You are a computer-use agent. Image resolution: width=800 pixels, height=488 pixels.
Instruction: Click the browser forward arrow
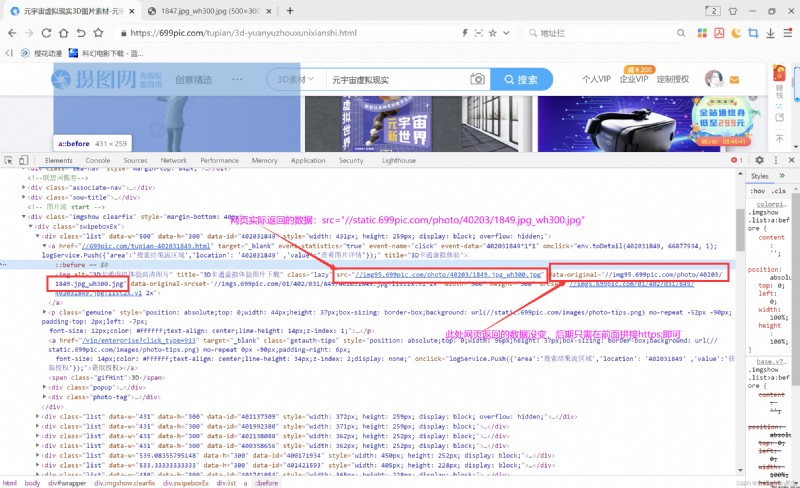[29, 33]
